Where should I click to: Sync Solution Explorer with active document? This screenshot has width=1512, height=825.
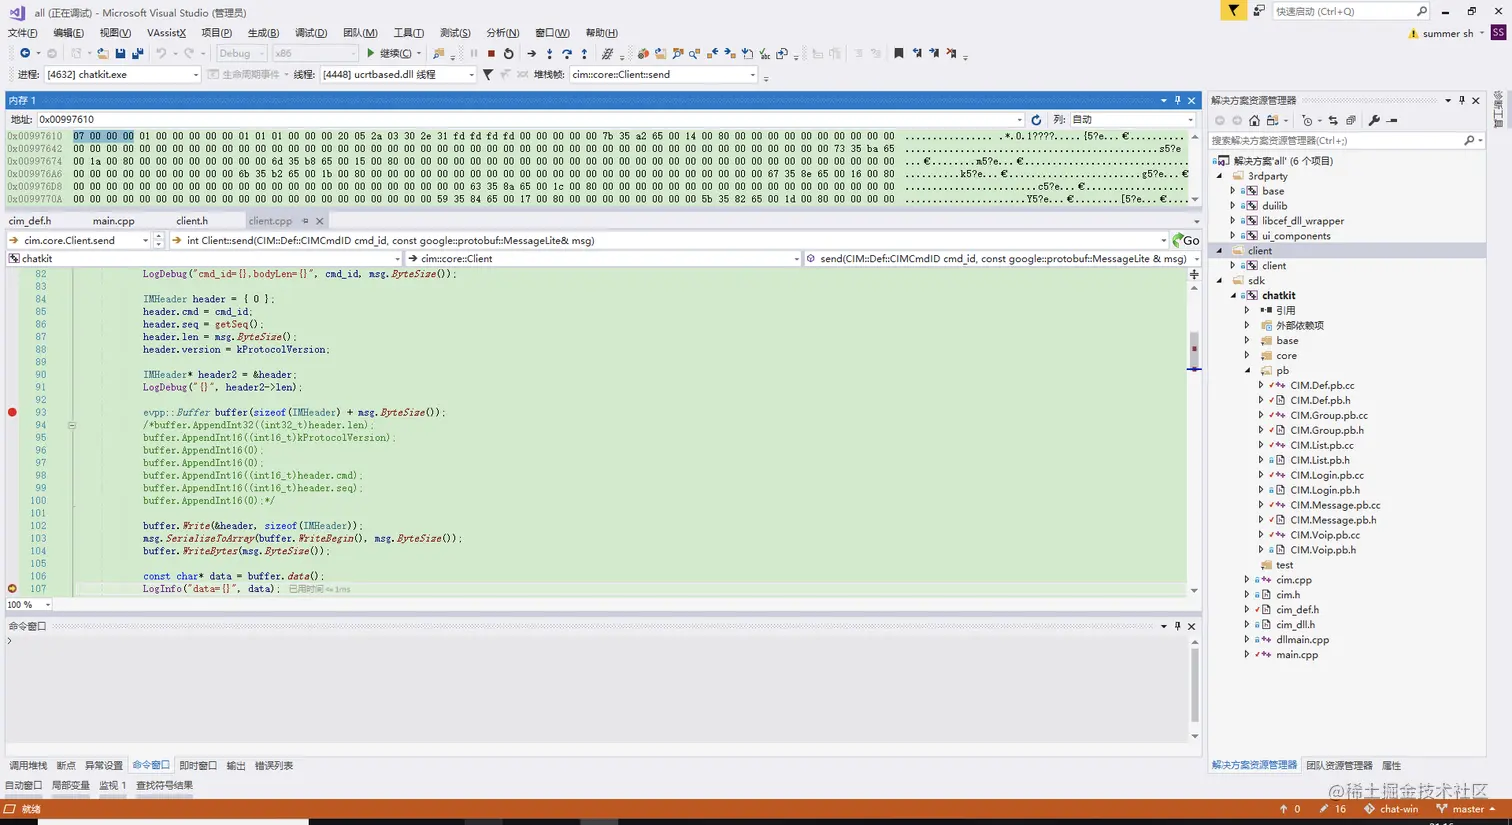click(x=1333, y=120)
